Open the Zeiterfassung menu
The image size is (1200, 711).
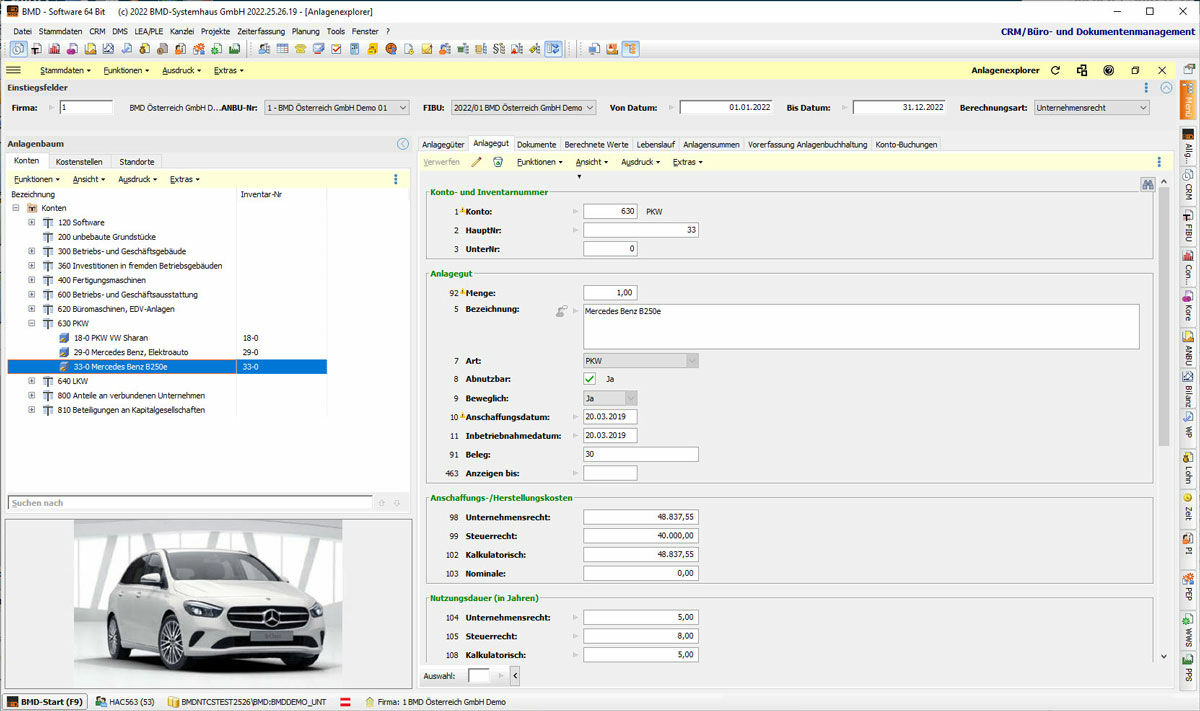pyautogui.click(x=260, y=31)
